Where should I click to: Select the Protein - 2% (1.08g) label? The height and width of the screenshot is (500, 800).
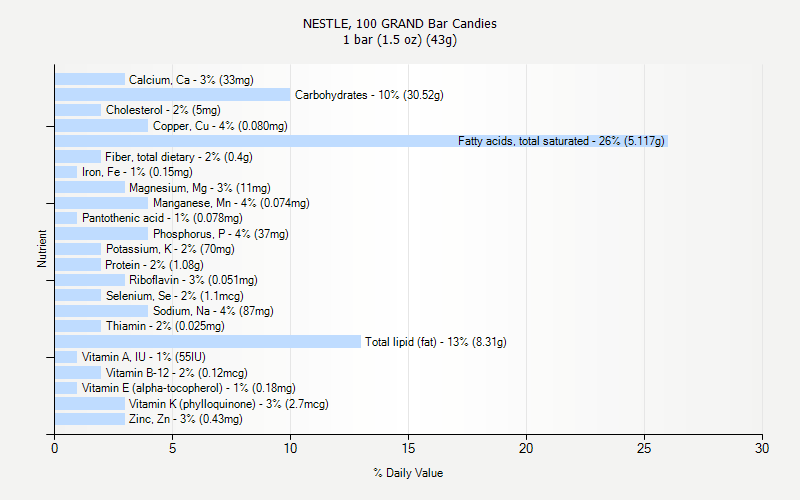click(155, 265)
